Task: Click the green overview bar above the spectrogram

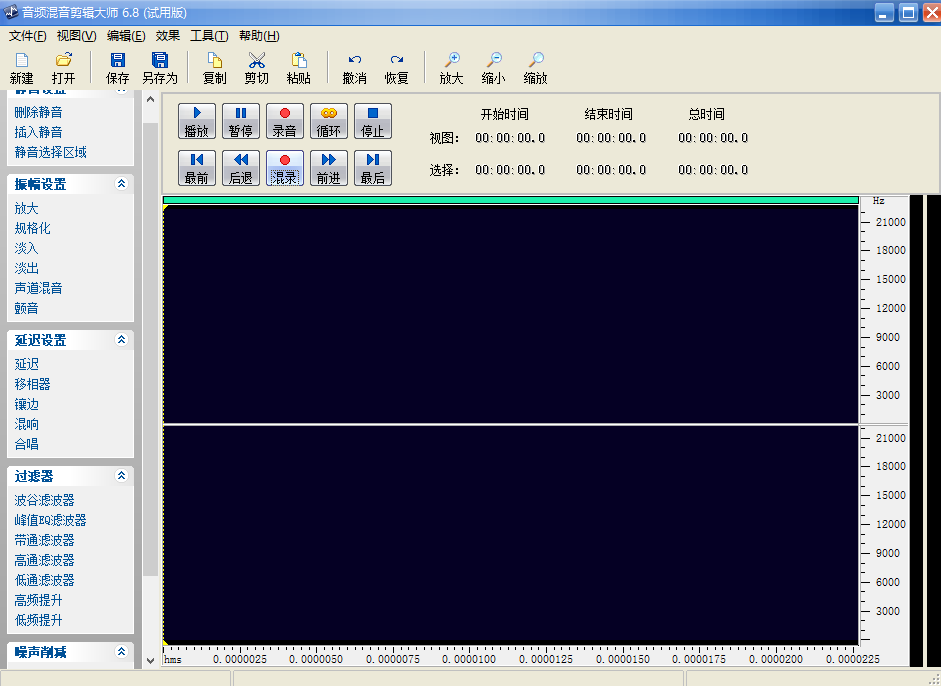Action: pyautogui.click(x=510, y=200)
